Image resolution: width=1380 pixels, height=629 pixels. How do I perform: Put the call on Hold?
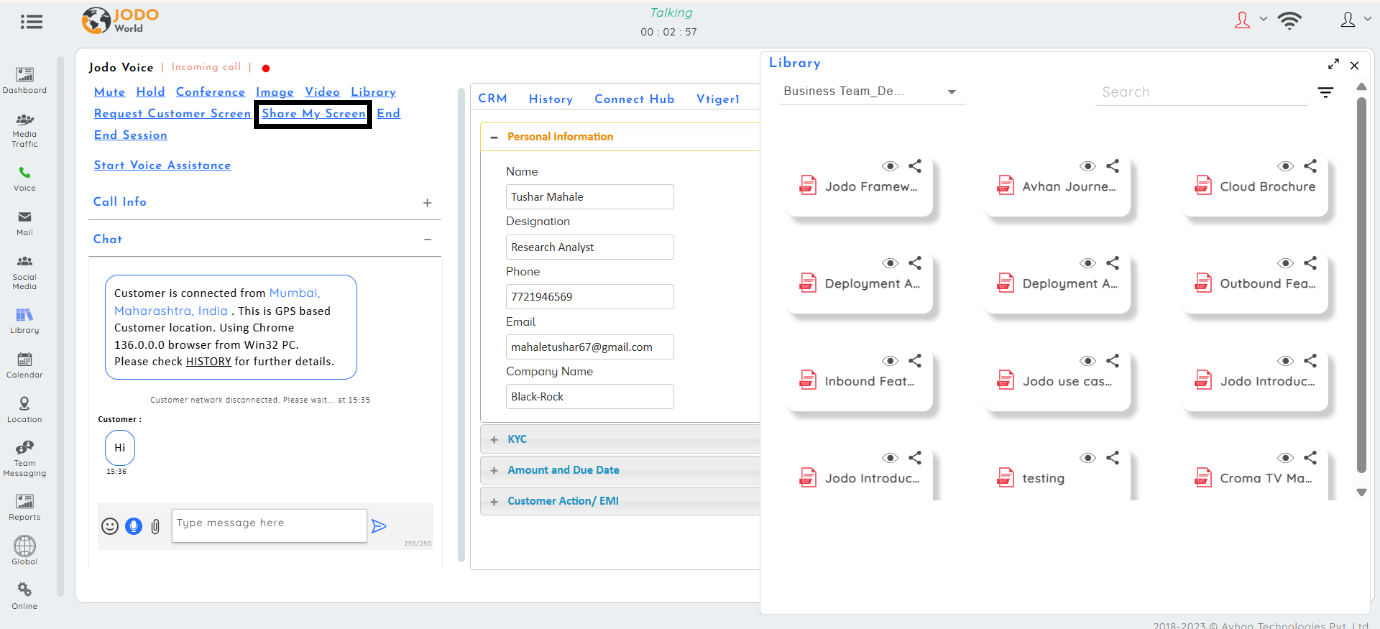tap(151, 92)
